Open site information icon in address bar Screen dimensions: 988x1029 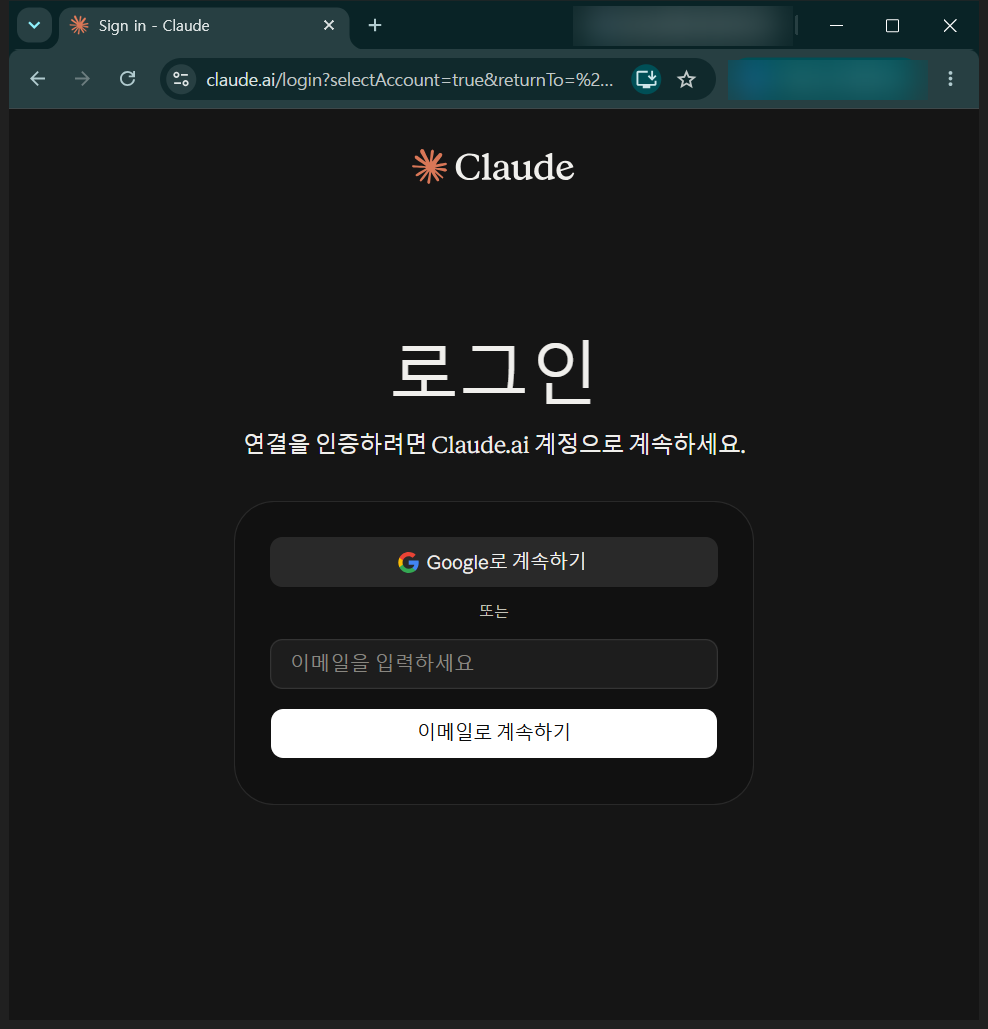click(181, 79)
